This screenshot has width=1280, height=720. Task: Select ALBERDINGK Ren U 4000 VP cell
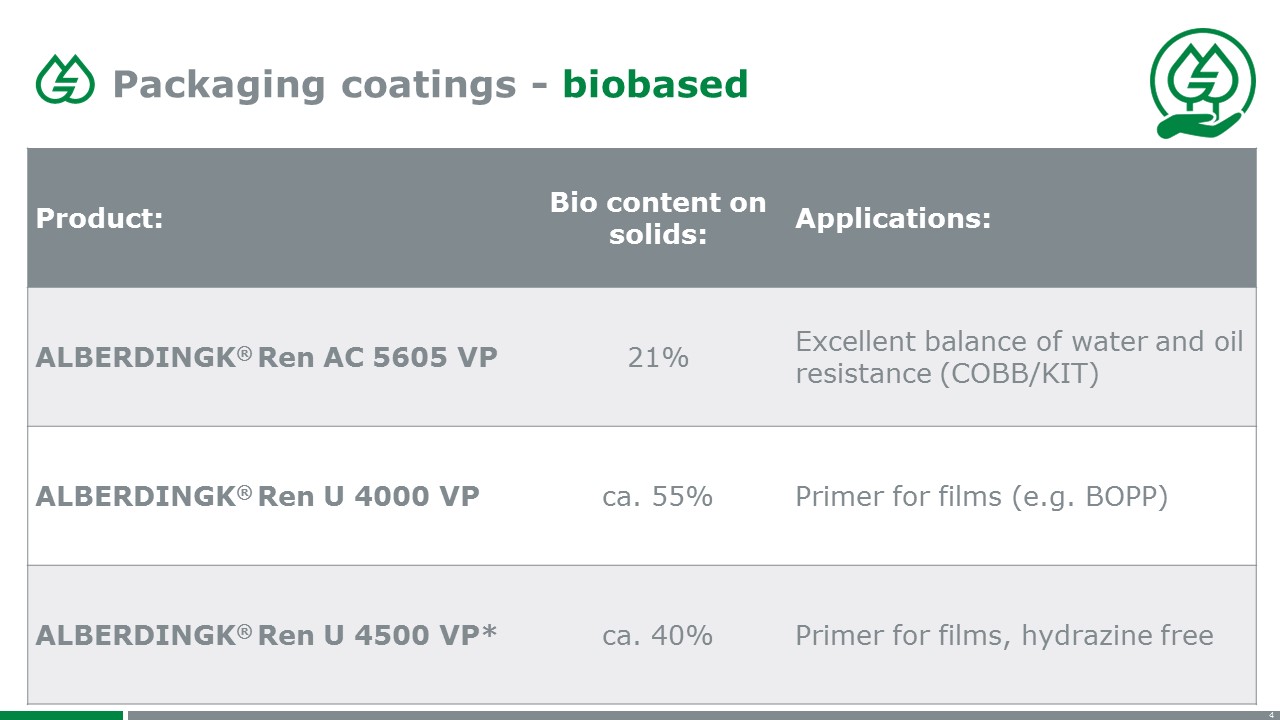[x=257, y=496]
